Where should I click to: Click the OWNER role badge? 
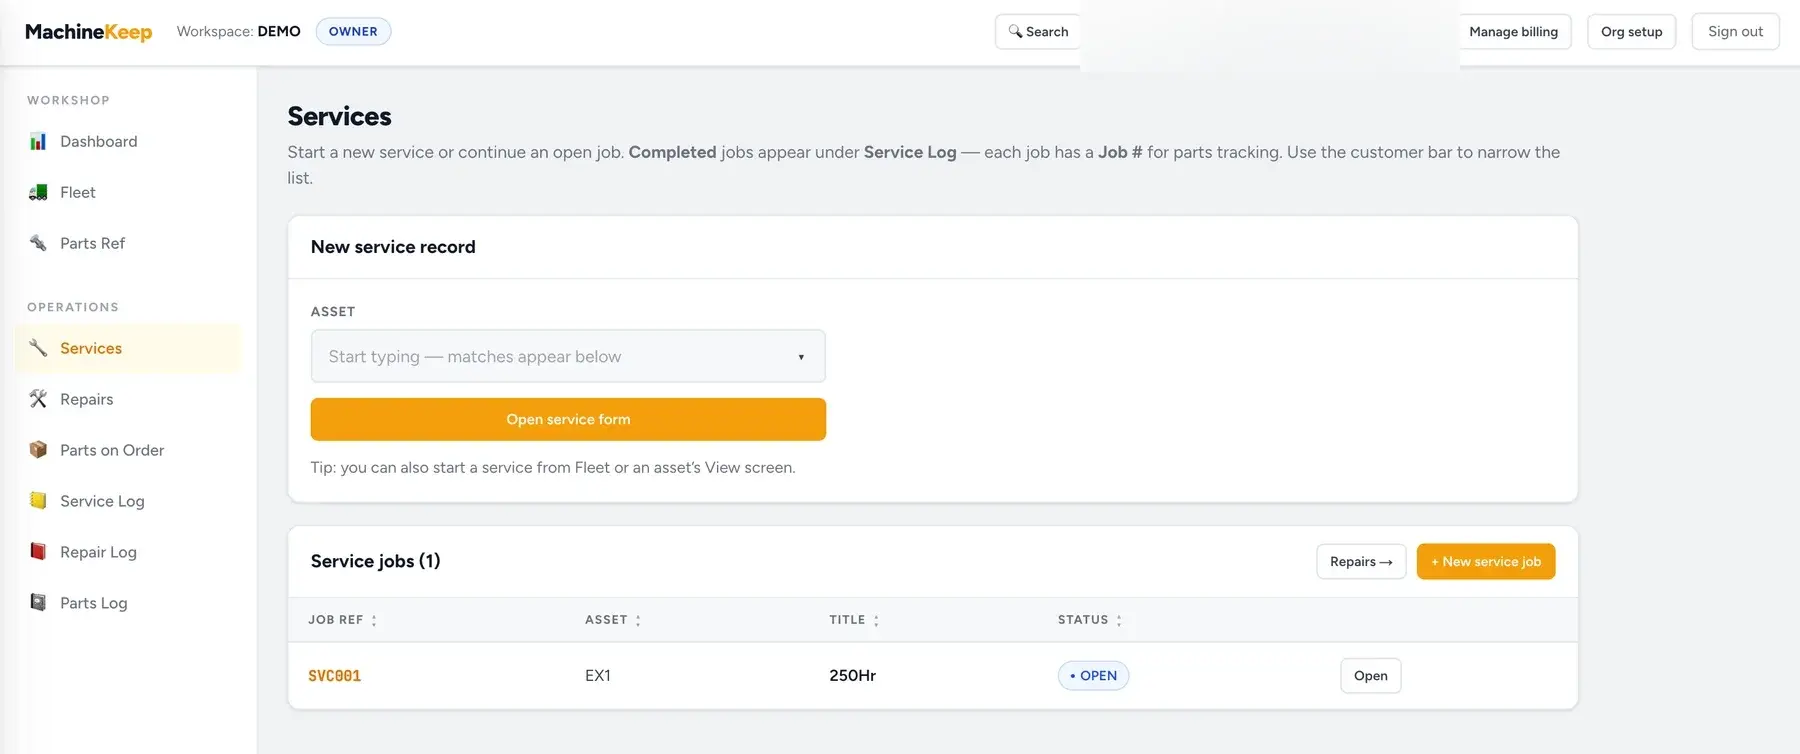click(353, 32)
